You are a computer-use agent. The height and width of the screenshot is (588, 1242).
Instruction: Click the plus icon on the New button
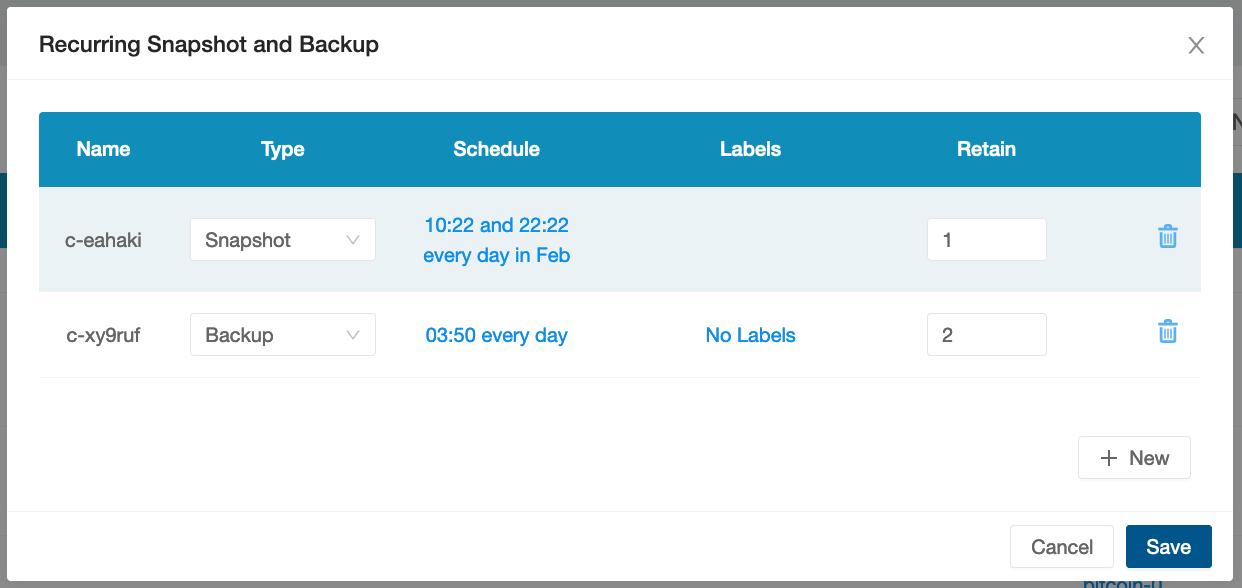click(1108, 457)
